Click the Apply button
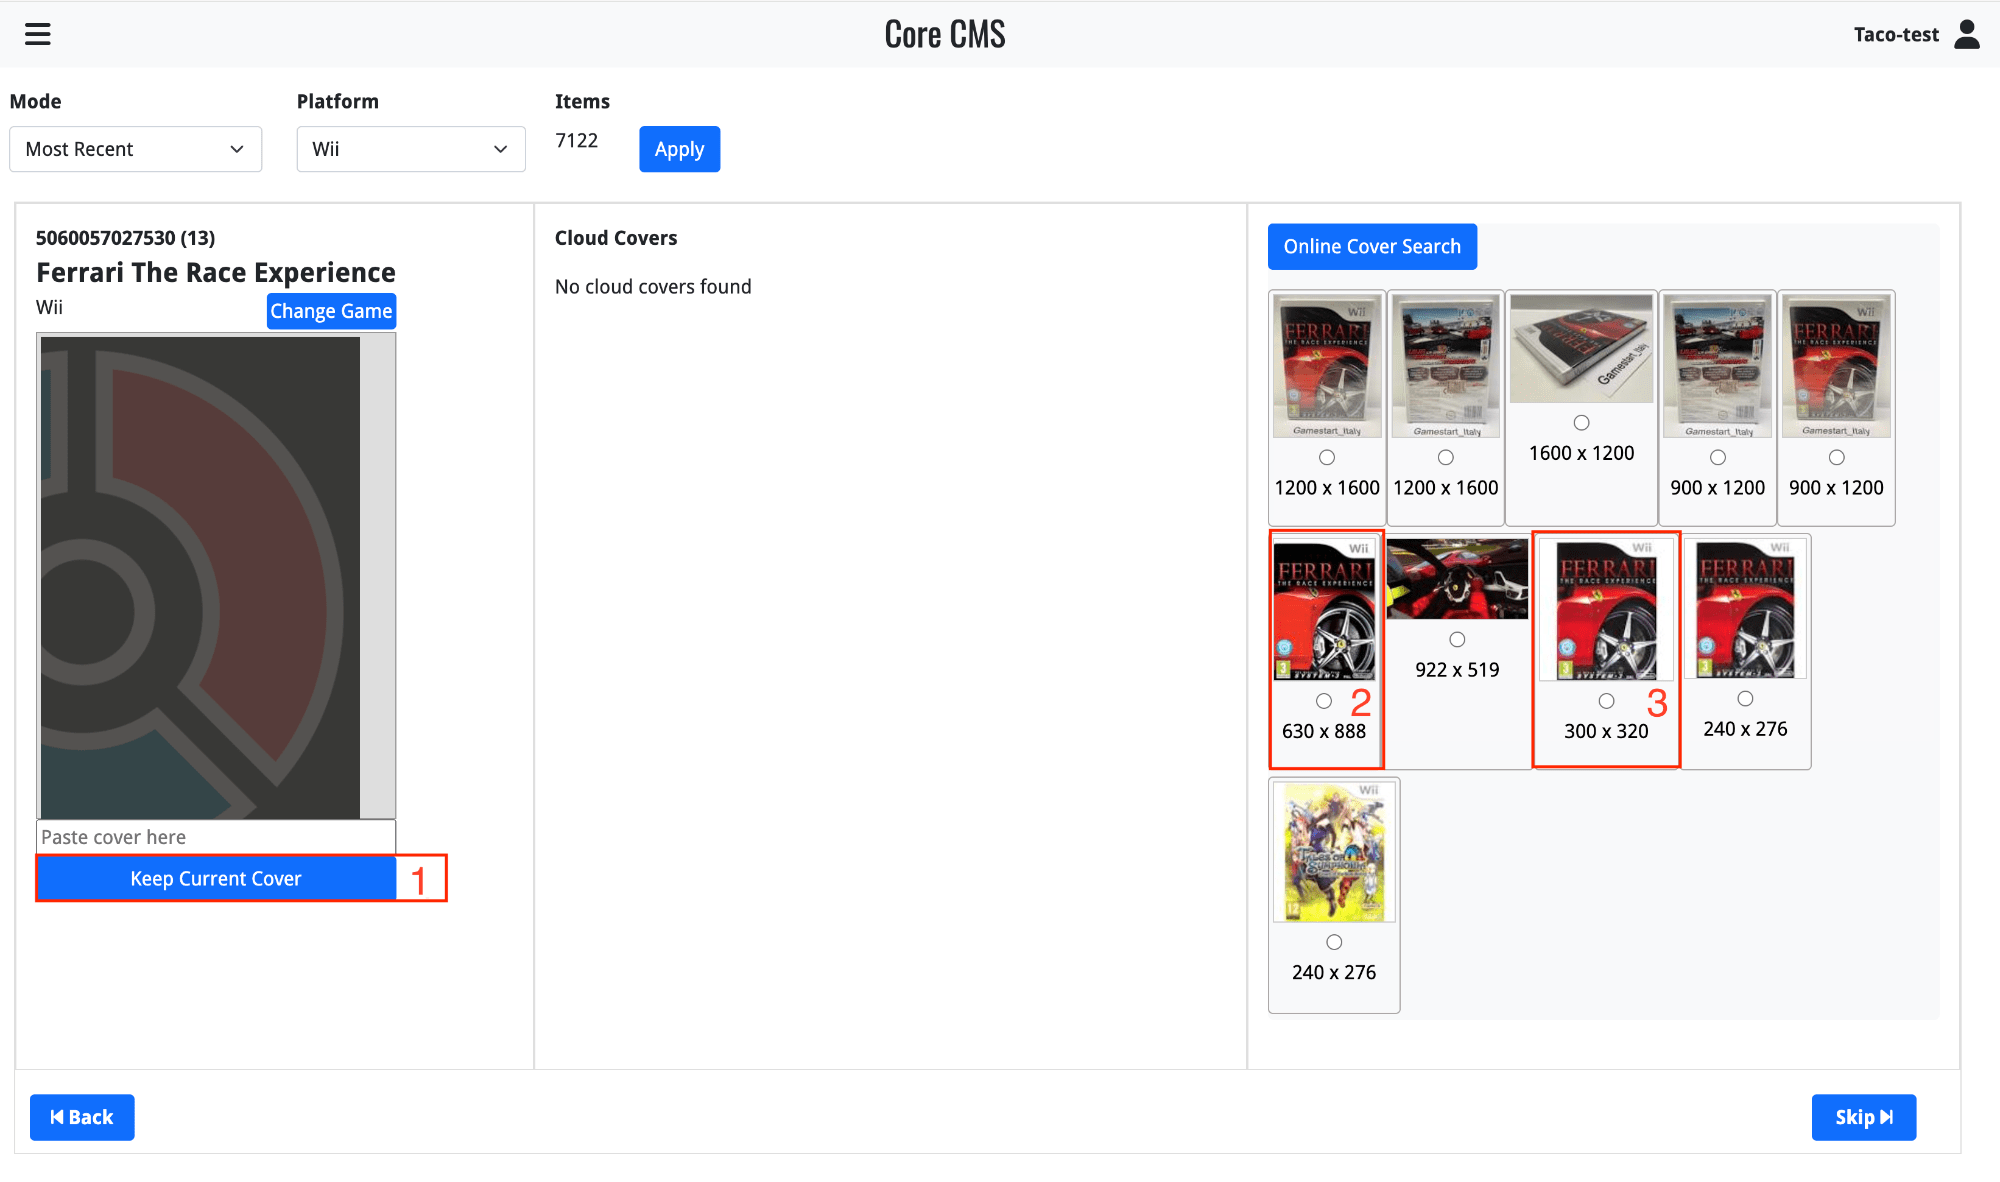 pos(680,149)
